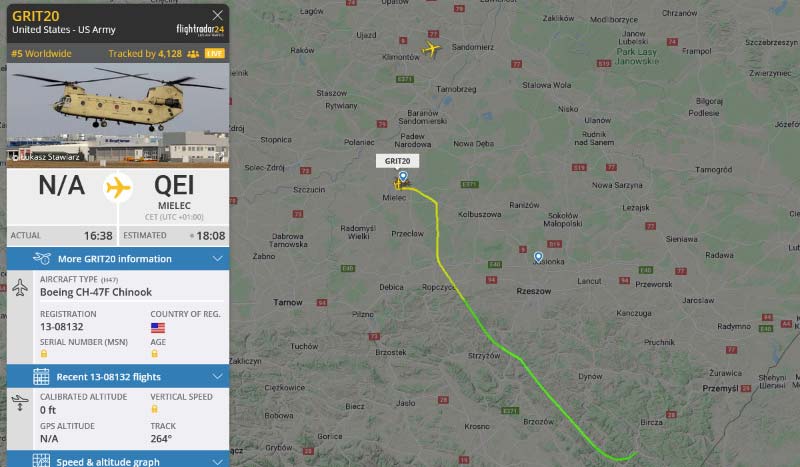This screenshot has width=800, height=467.
Task: Open the Flightradar24 logo link
Action: [200, 30]
